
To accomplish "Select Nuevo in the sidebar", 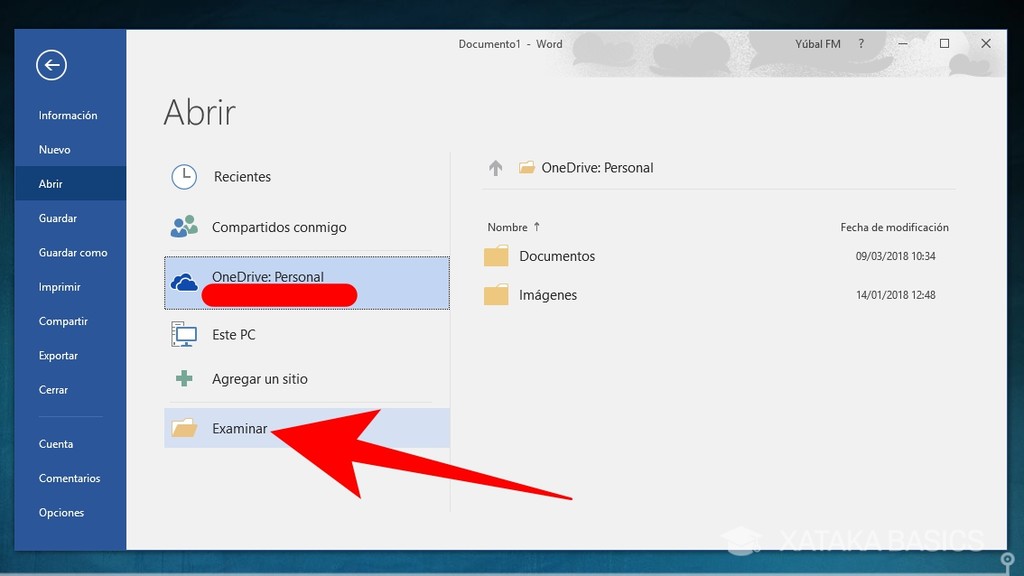I will click(54, 150).
